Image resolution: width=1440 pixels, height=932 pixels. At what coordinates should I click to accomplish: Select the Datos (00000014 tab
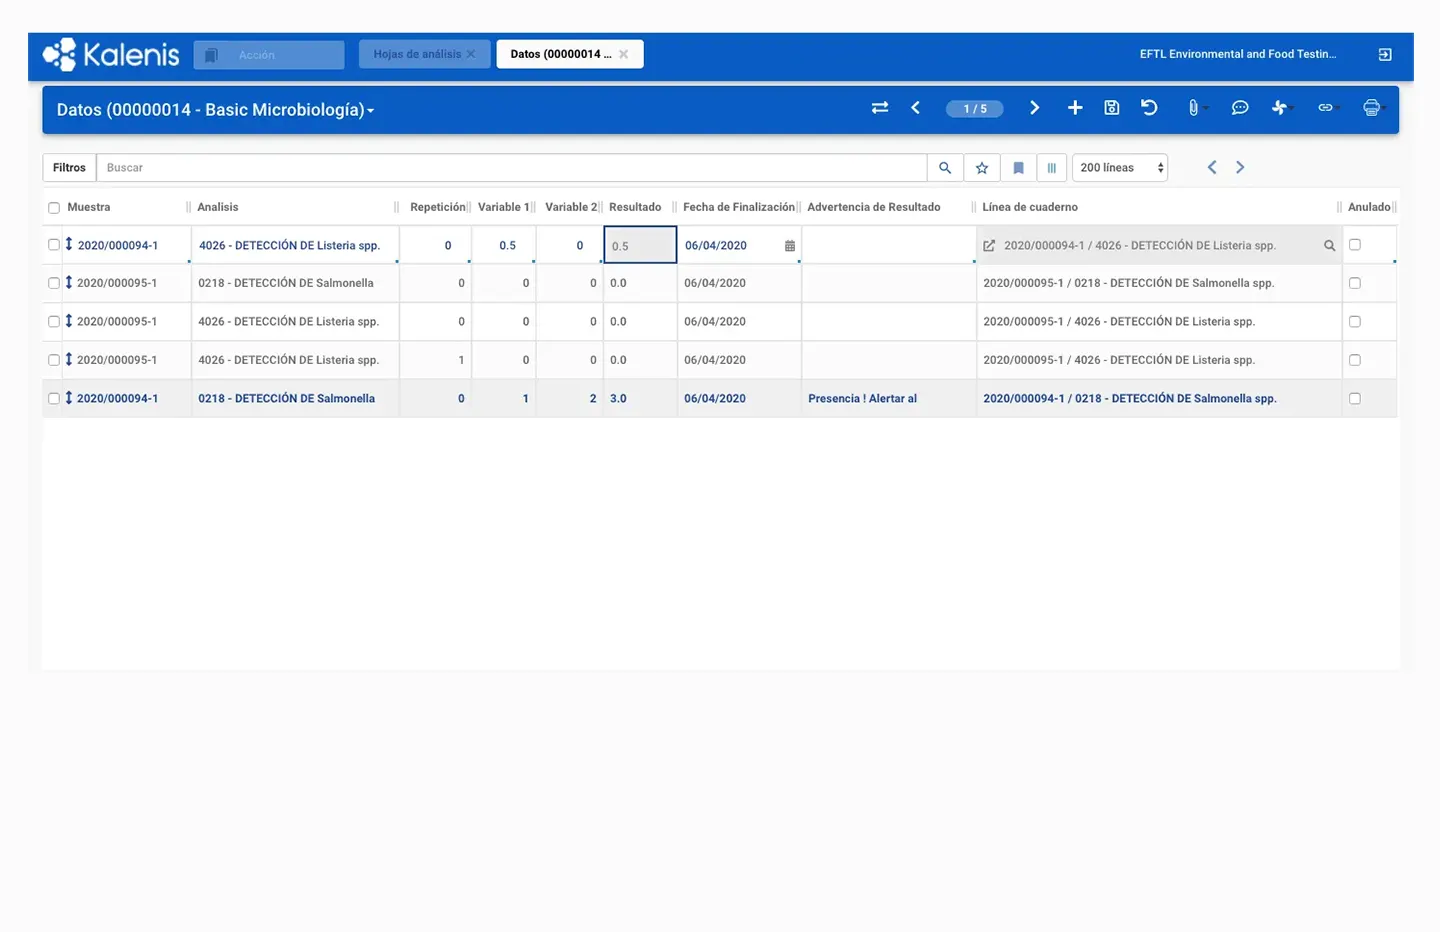coord(560,54)
